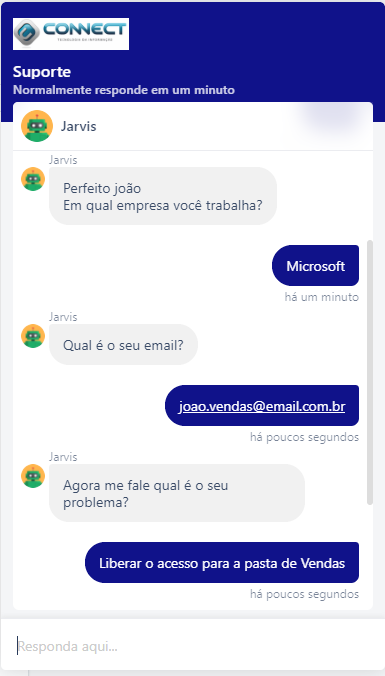Click the 'Agora me fale qual é o seu problema?' bubble
Viewport: 385px width, 676px height.
coord(177,493)
